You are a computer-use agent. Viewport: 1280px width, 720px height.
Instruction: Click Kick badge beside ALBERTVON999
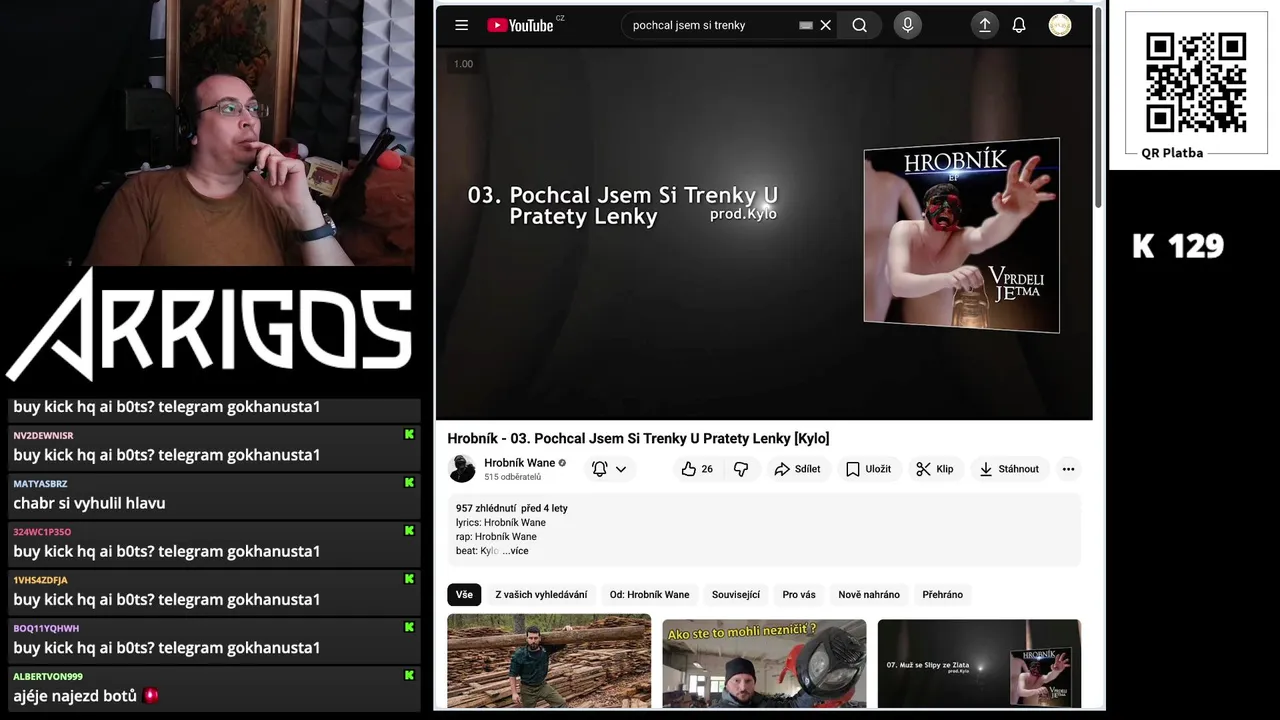pos(409,675)
